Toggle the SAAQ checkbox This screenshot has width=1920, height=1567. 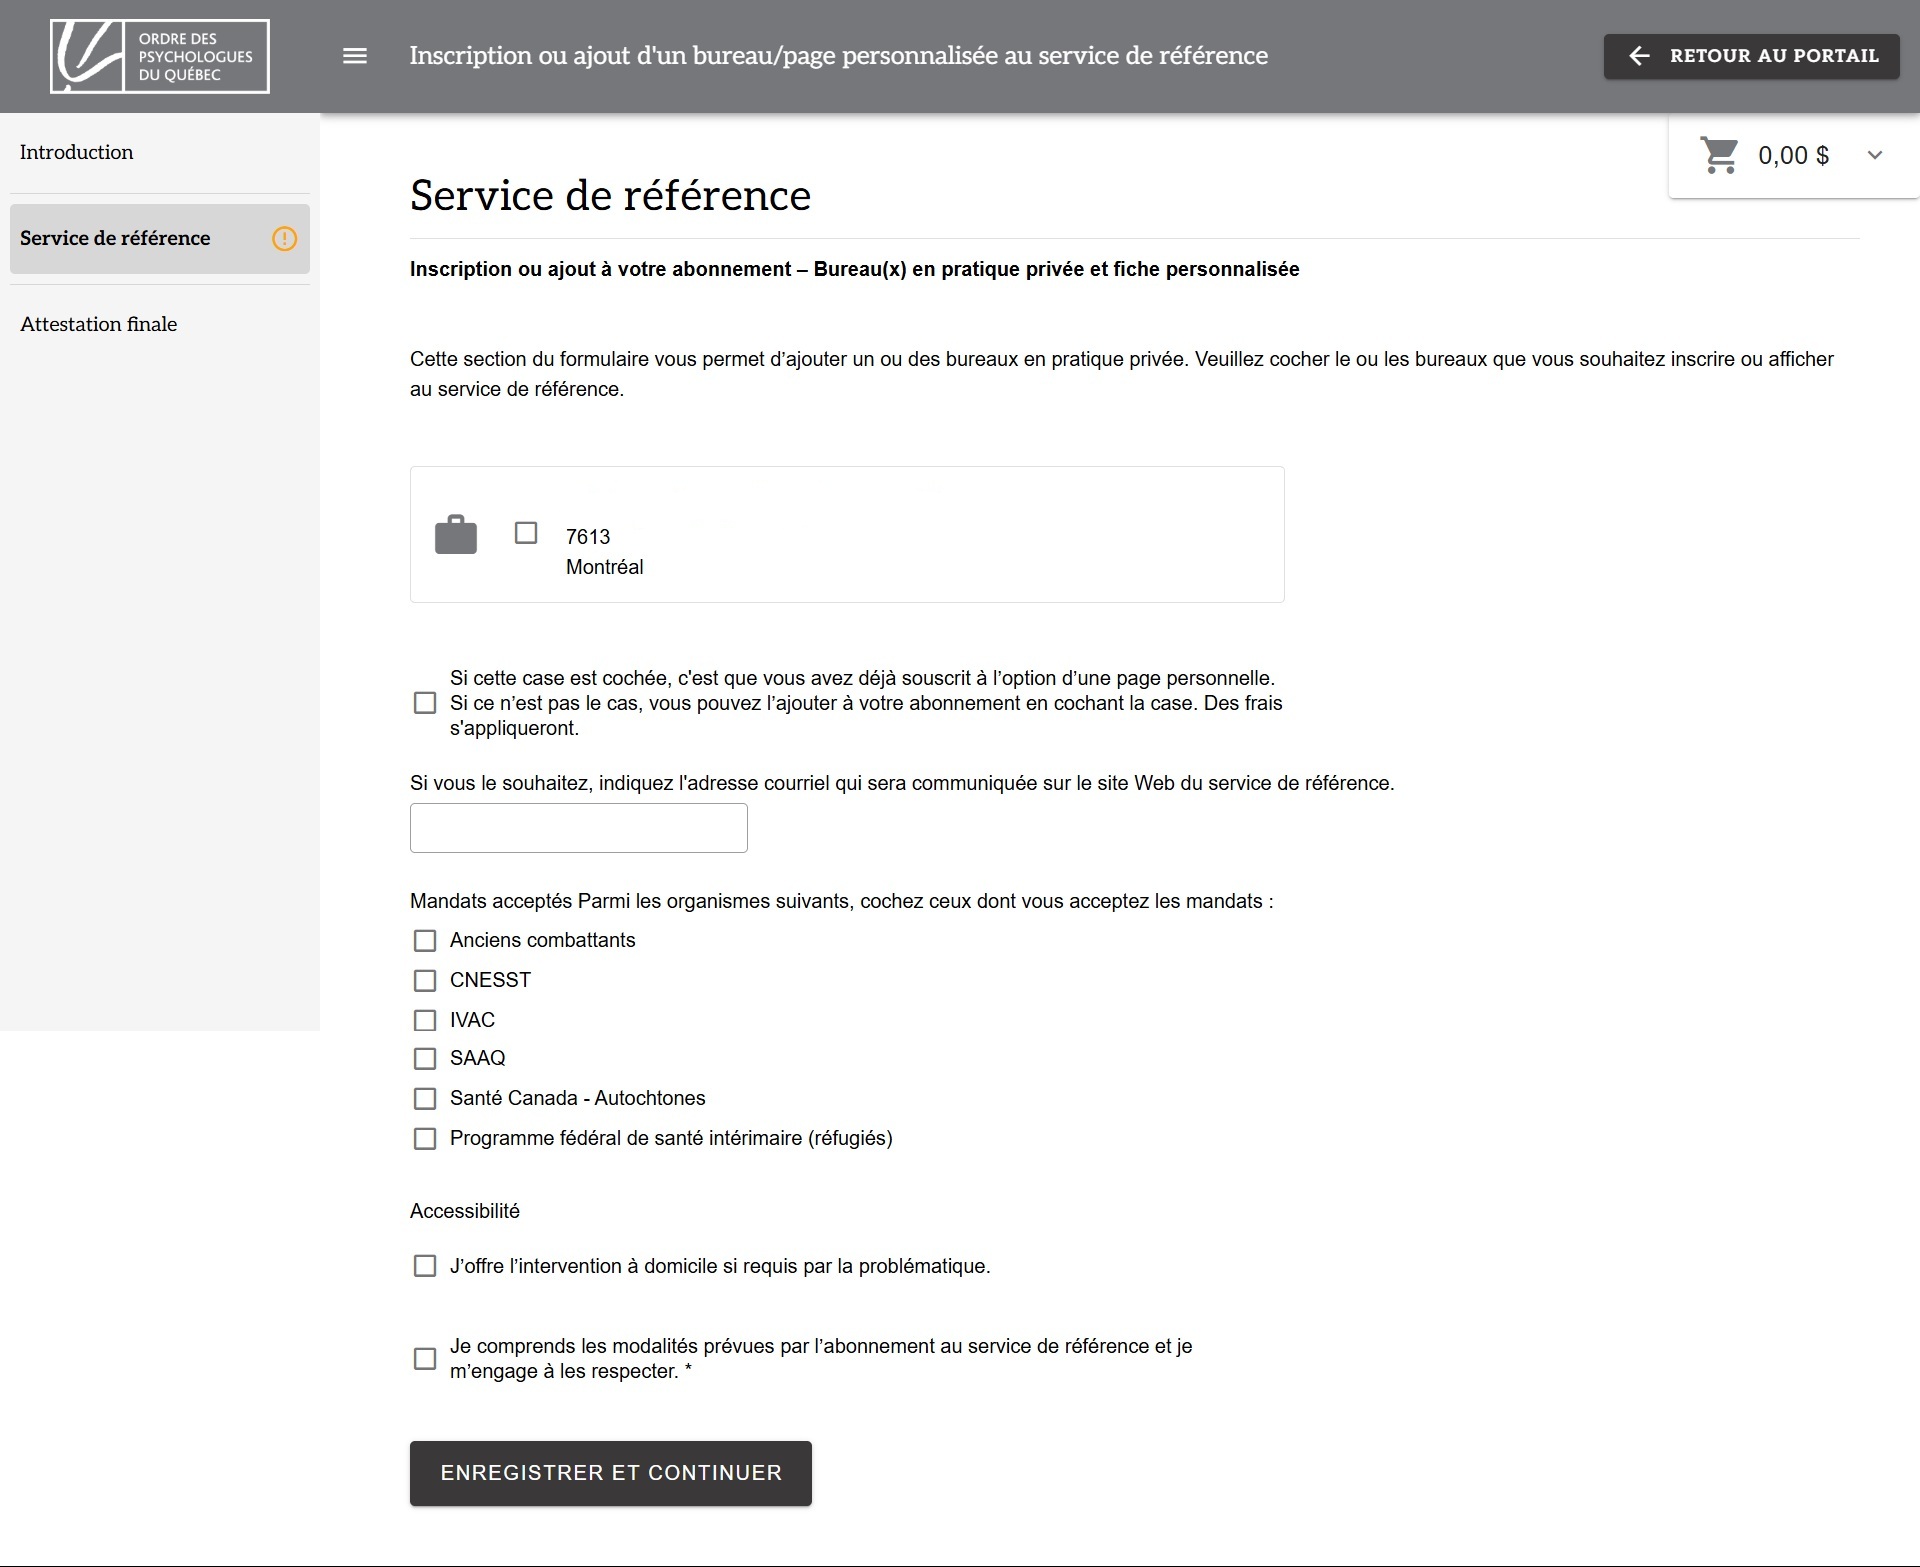click(x=425, y=1058)
